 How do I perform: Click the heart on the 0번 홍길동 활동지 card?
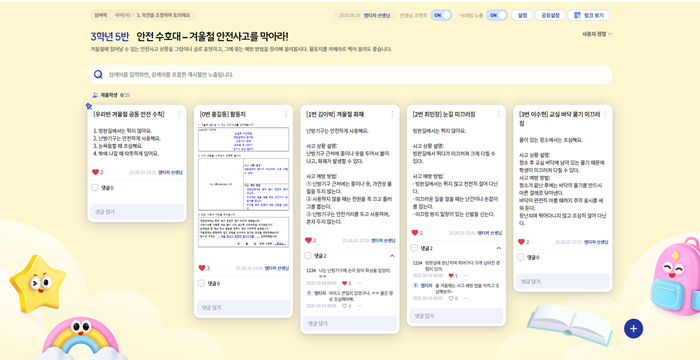point(201,268)
